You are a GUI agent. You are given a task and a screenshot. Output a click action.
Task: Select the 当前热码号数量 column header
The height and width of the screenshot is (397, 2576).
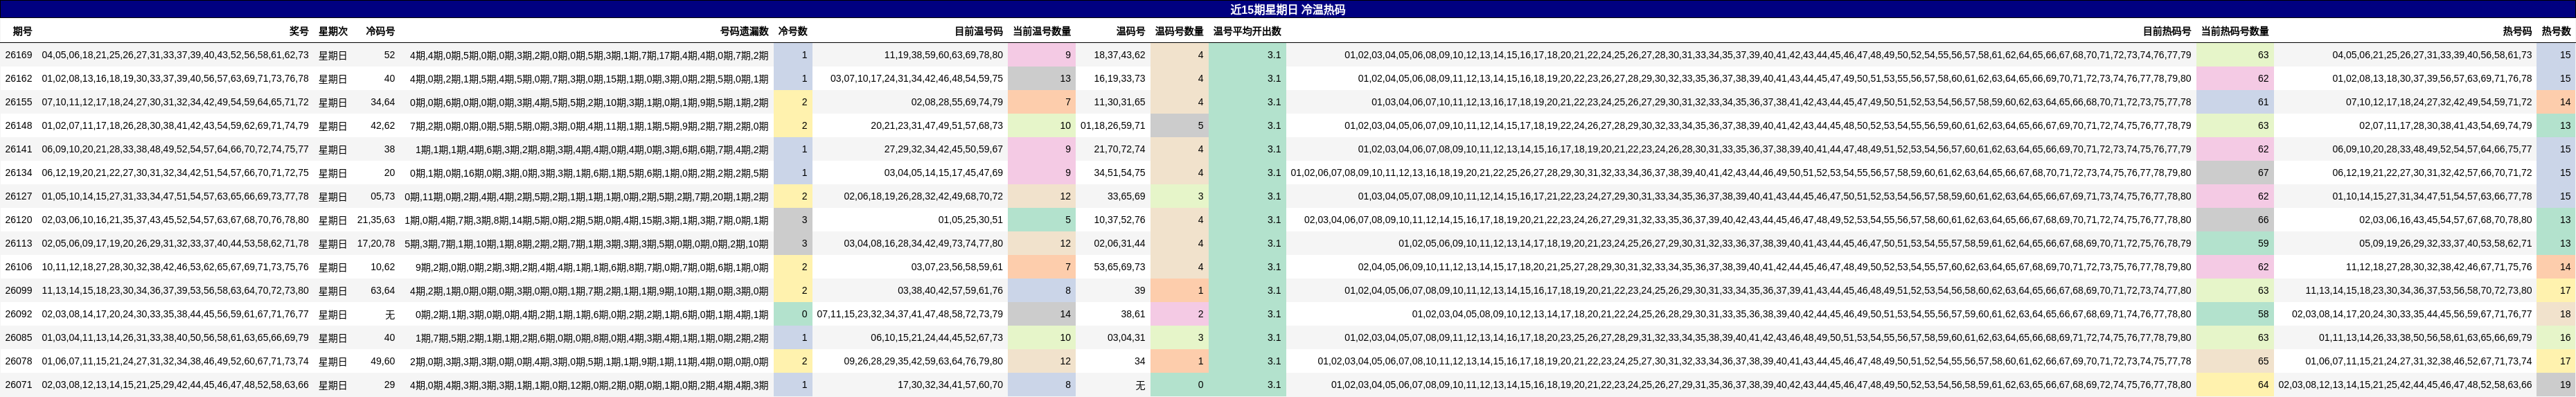(x=2234, y=32)
